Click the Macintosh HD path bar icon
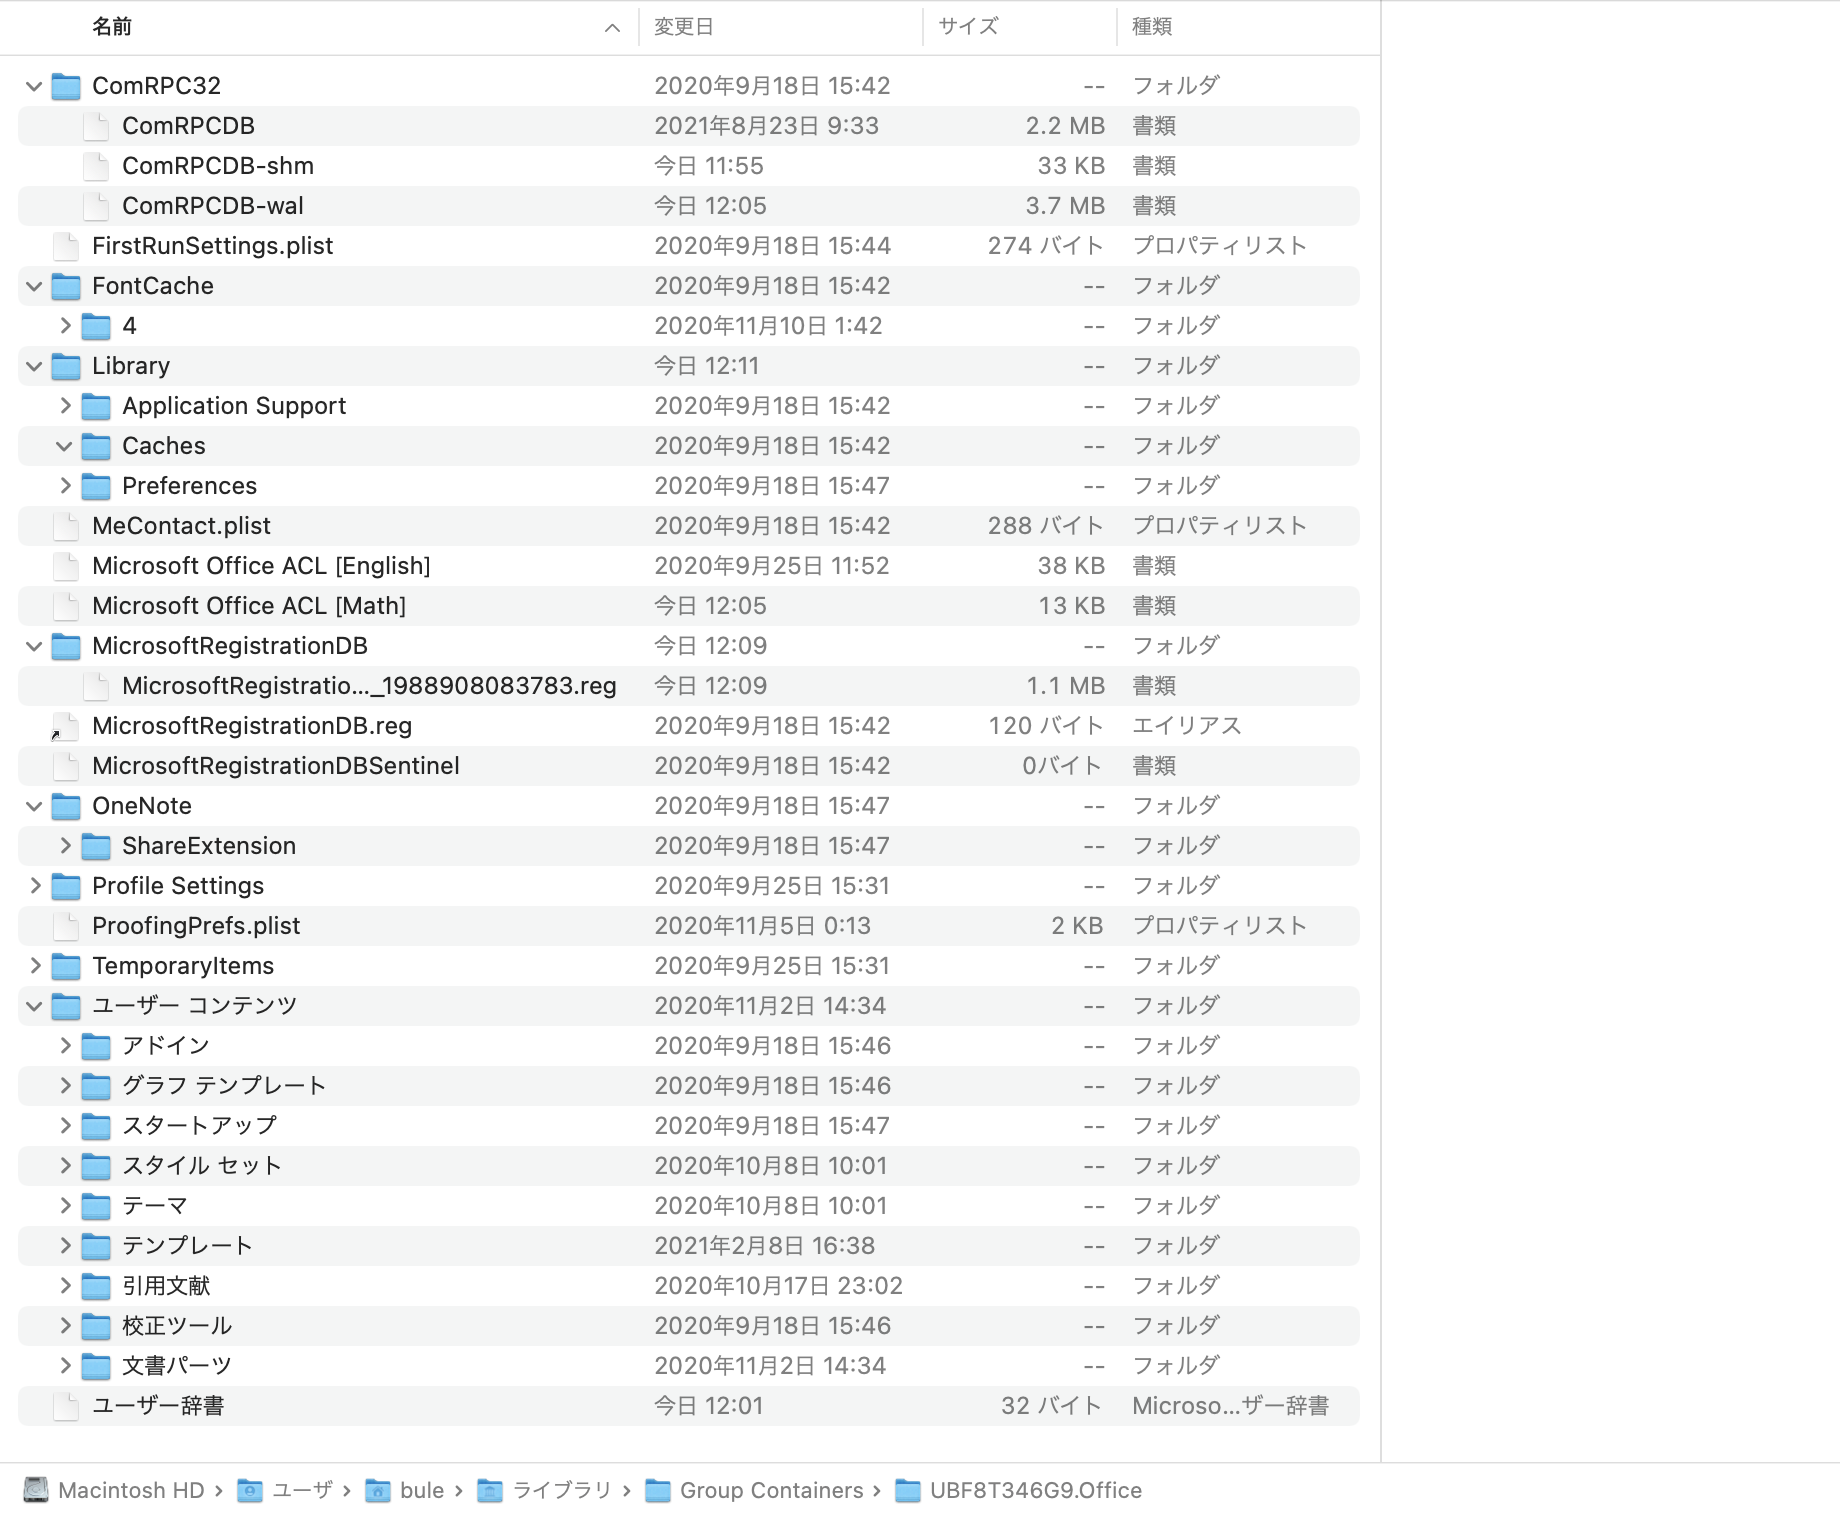 pos(36,1490)
